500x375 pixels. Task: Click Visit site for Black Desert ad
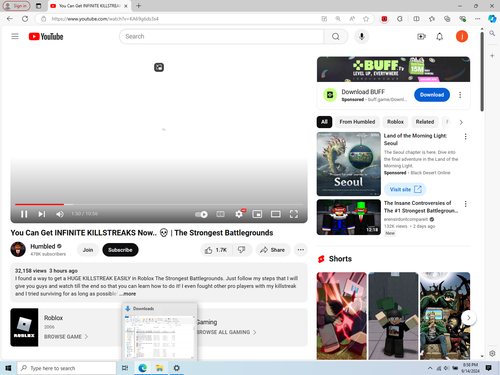click(x=405, y=189)
